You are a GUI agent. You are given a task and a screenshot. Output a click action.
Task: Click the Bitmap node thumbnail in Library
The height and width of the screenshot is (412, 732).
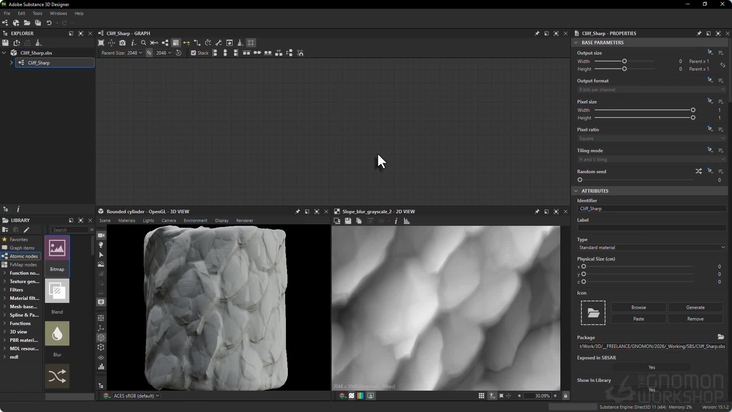tap(57, 248)
